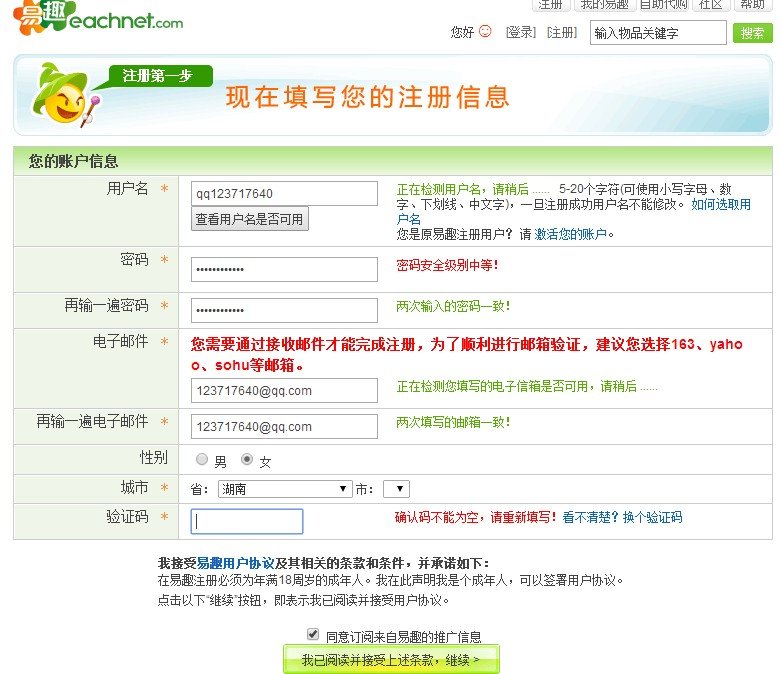Click 查看用户名是否可用 button

tap(250, 219)
